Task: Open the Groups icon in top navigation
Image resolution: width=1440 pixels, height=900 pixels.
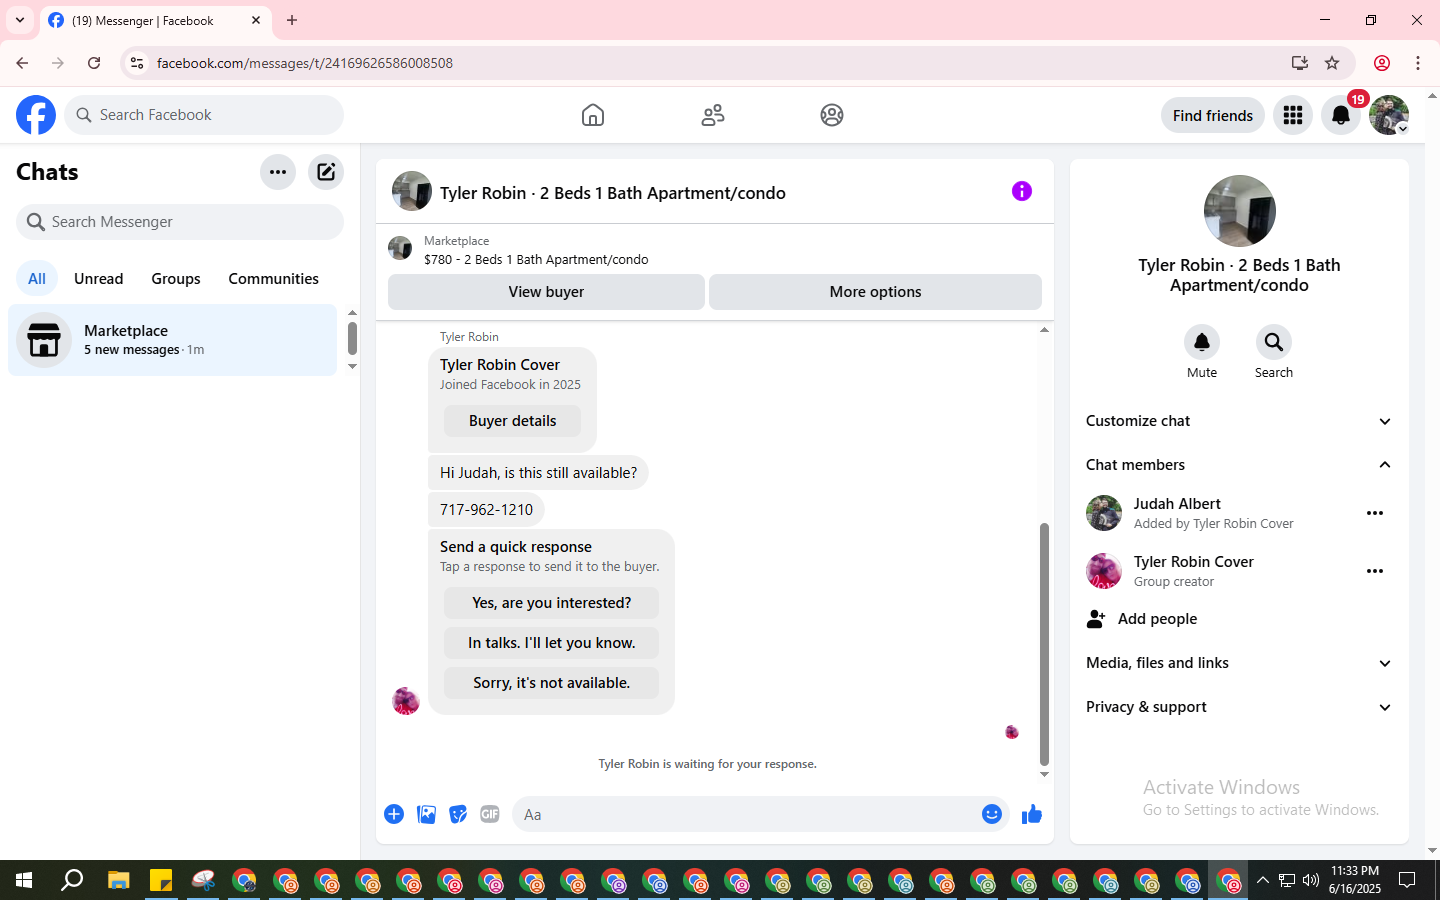Action: (832, 115)
